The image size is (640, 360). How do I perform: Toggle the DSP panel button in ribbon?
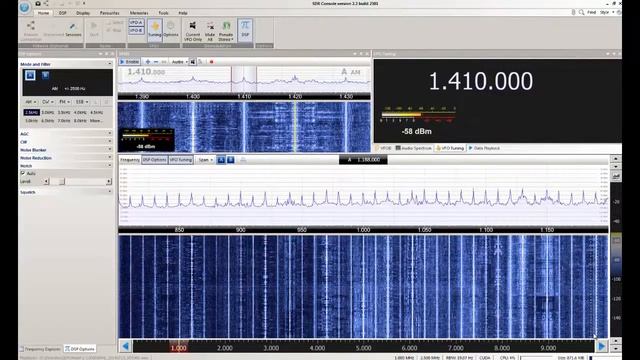(x=245, y=29)
